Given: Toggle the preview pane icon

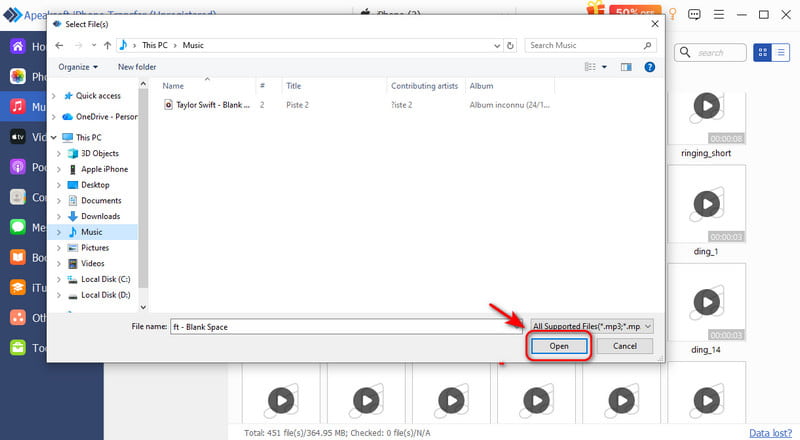Looking at the screenshot, I should click(626, 67).
